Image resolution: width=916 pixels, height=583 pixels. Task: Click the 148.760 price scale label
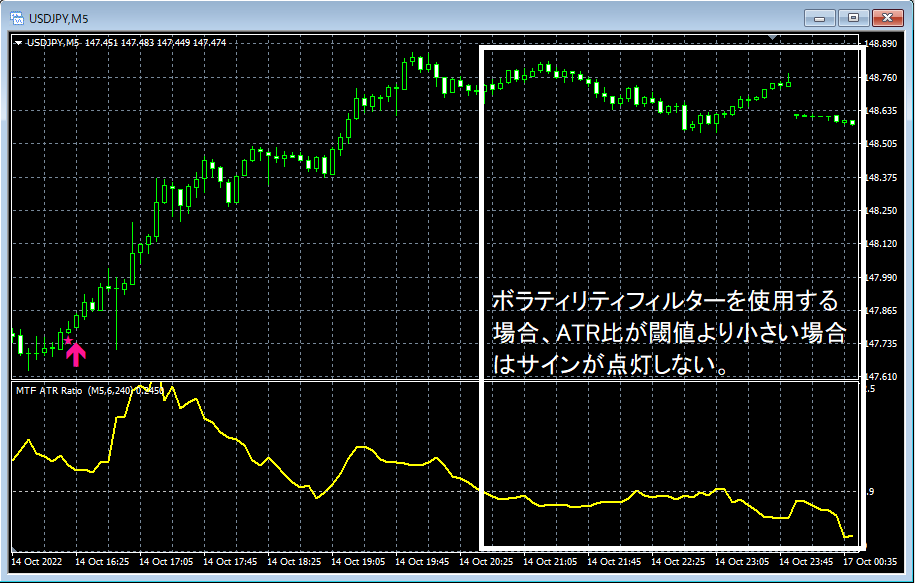click(880, 77)
